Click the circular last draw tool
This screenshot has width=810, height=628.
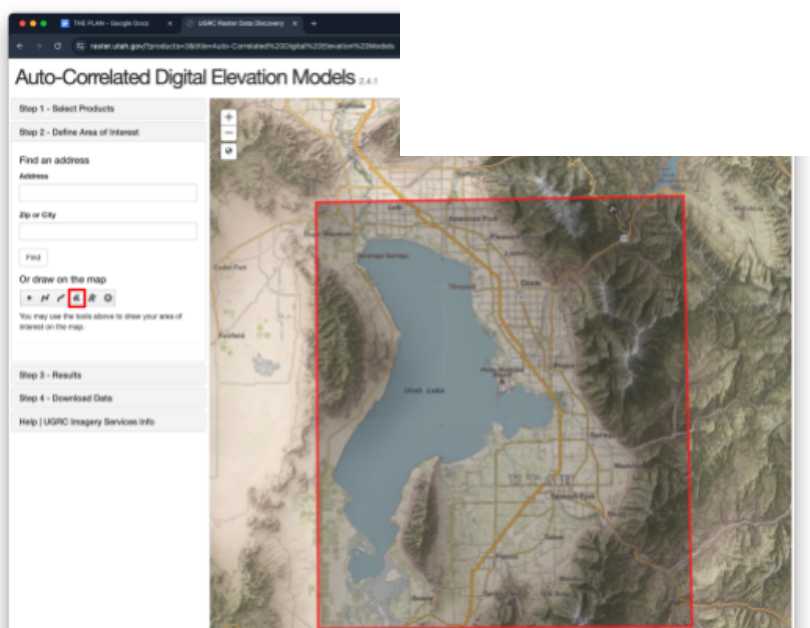(x=108, y=298)
